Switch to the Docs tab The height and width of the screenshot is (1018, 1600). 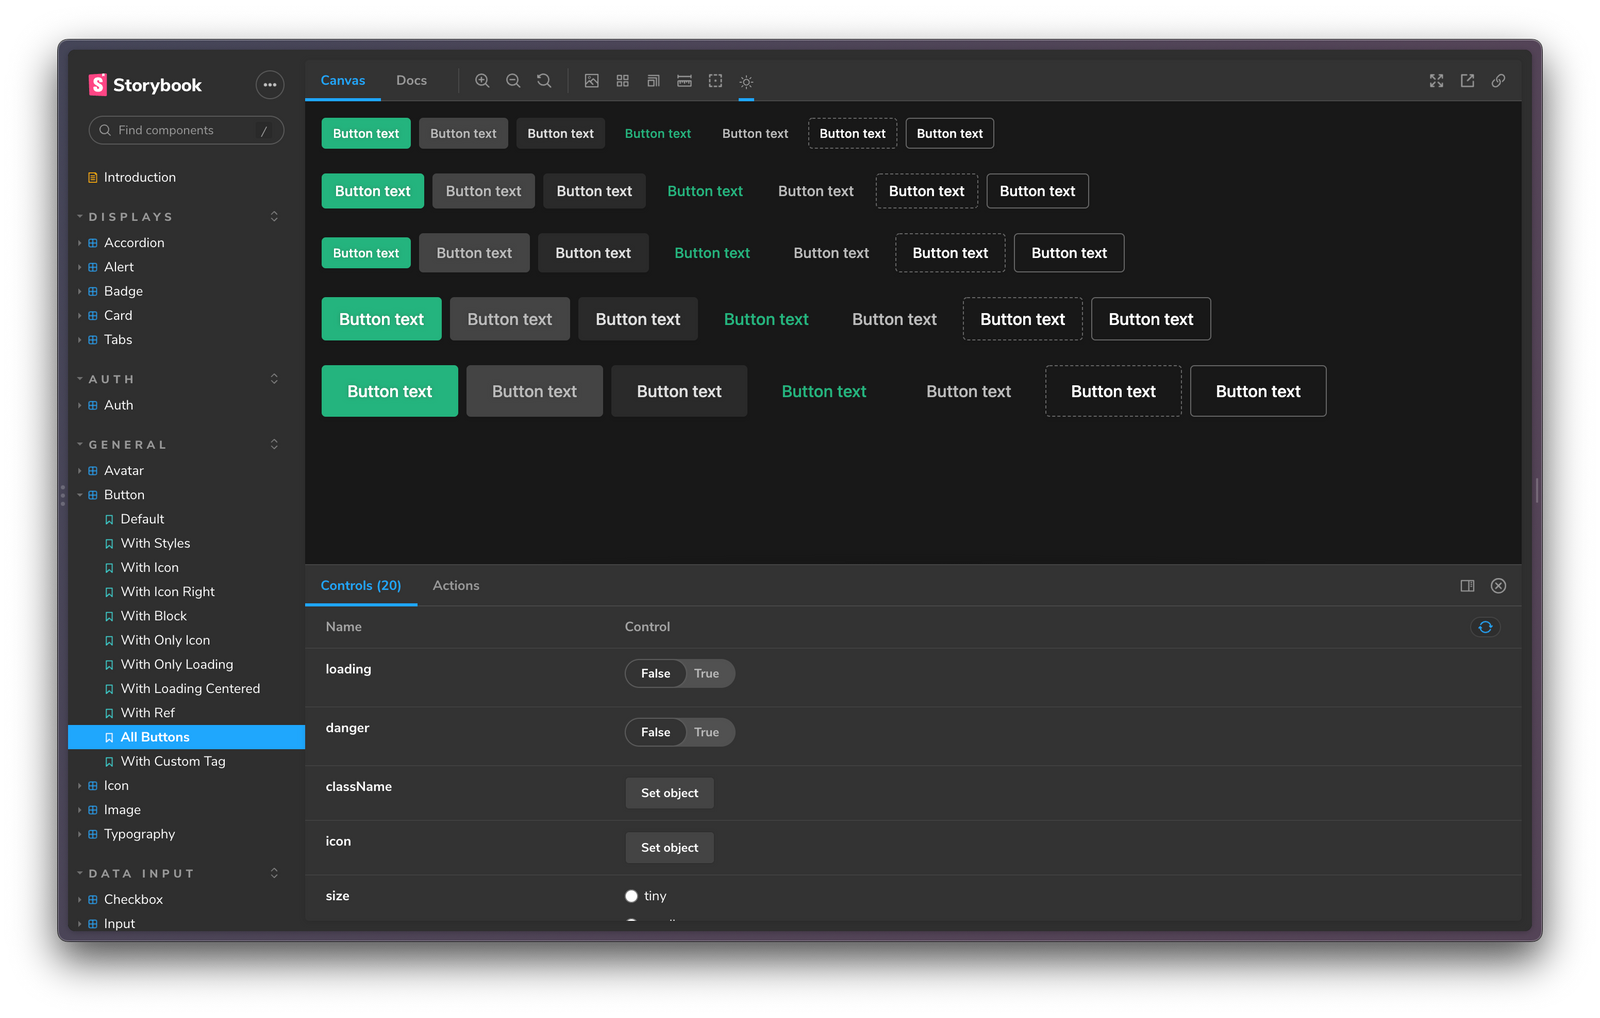(411, 80)
